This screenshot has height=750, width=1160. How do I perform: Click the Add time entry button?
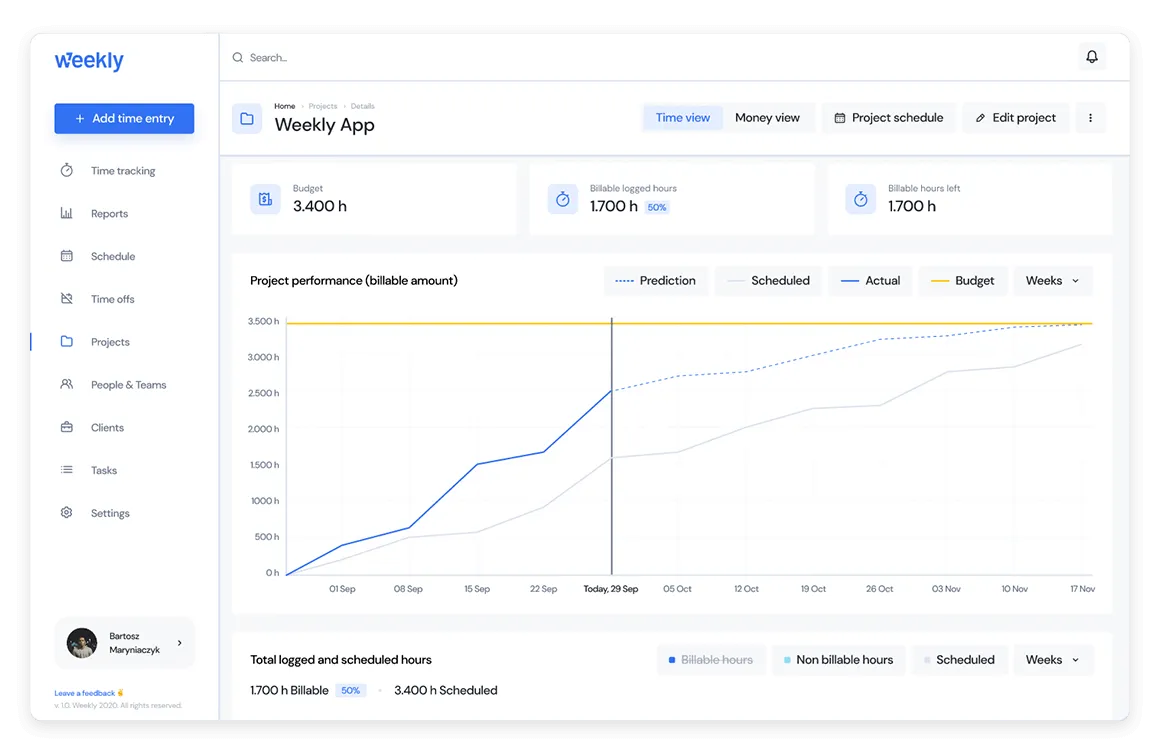click(x=124, y=118)
